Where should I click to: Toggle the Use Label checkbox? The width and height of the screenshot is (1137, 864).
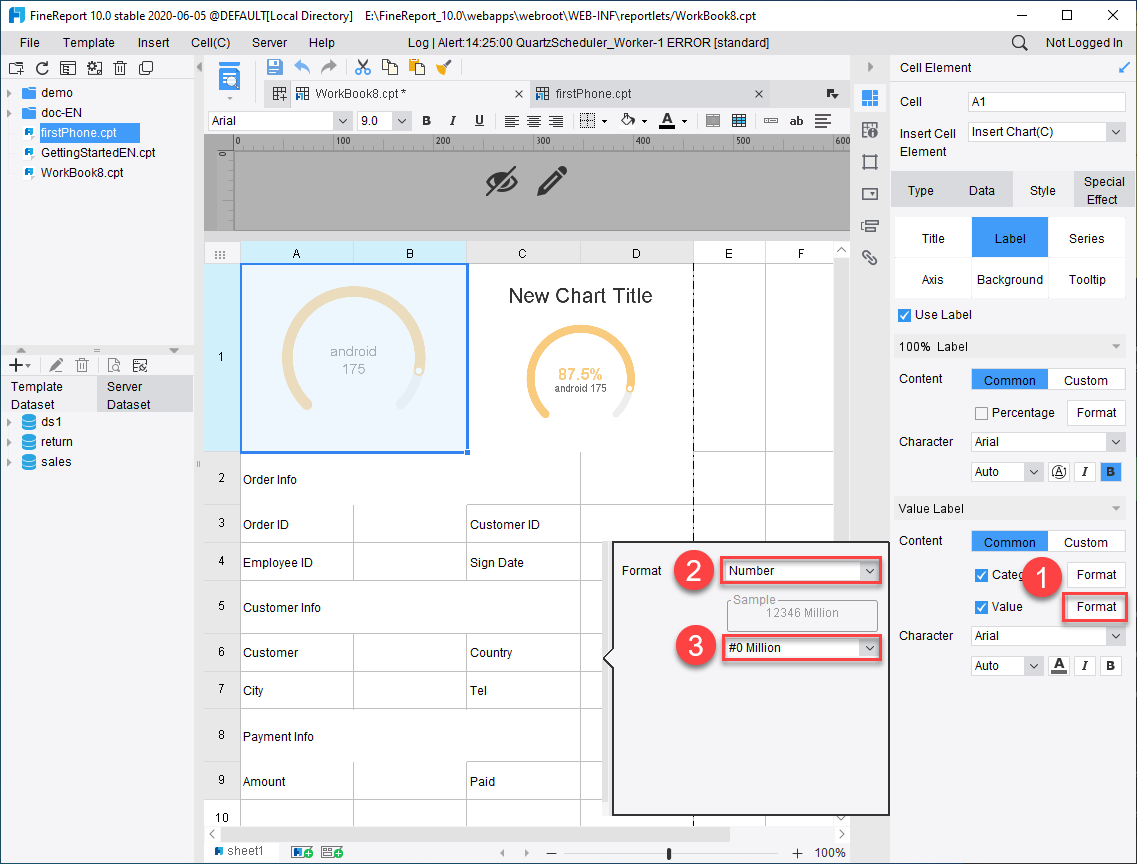(904, 315)
